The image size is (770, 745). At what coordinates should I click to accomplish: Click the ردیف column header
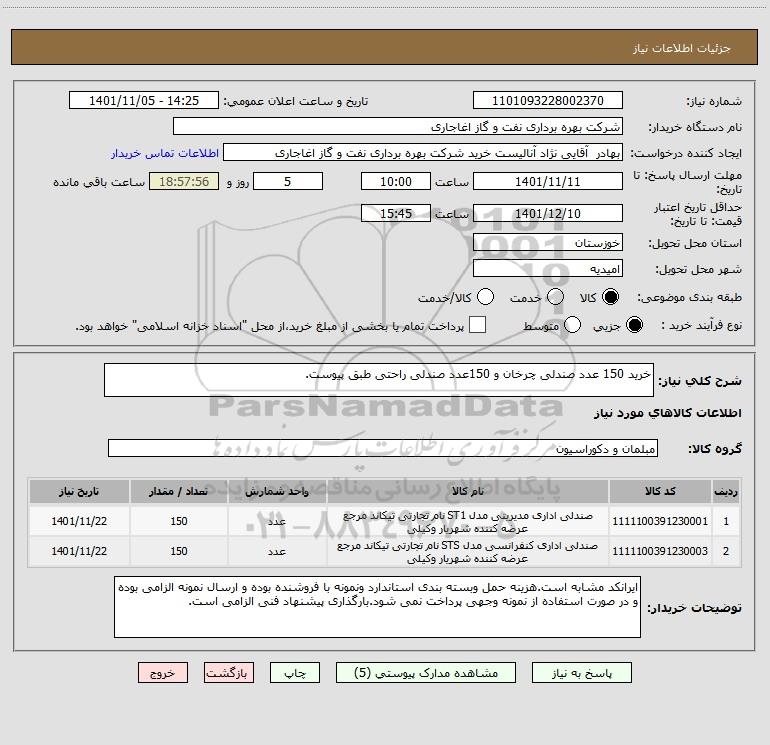click(x=726, y=492)
